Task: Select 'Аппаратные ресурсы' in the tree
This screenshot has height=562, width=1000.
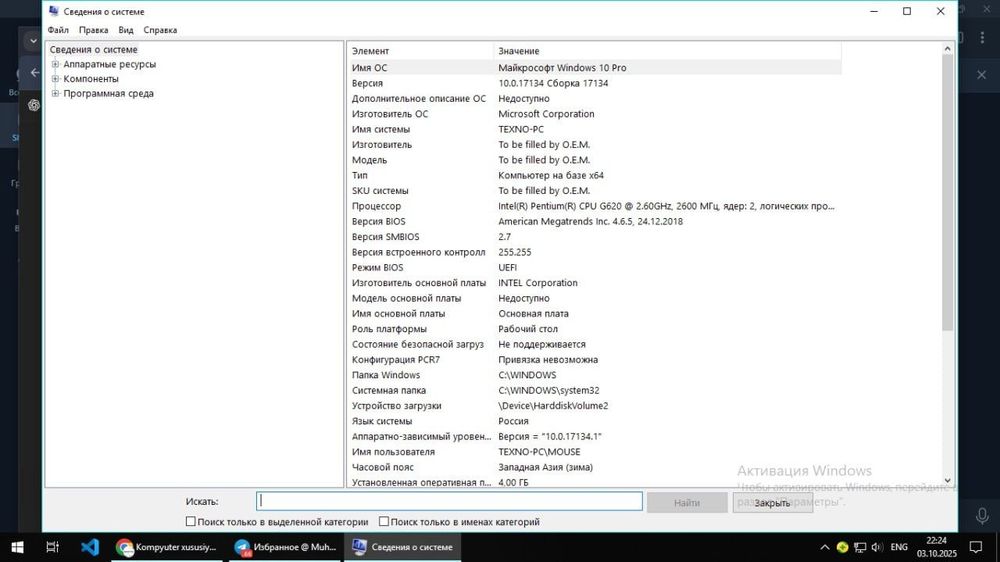Action: point(110,64)
